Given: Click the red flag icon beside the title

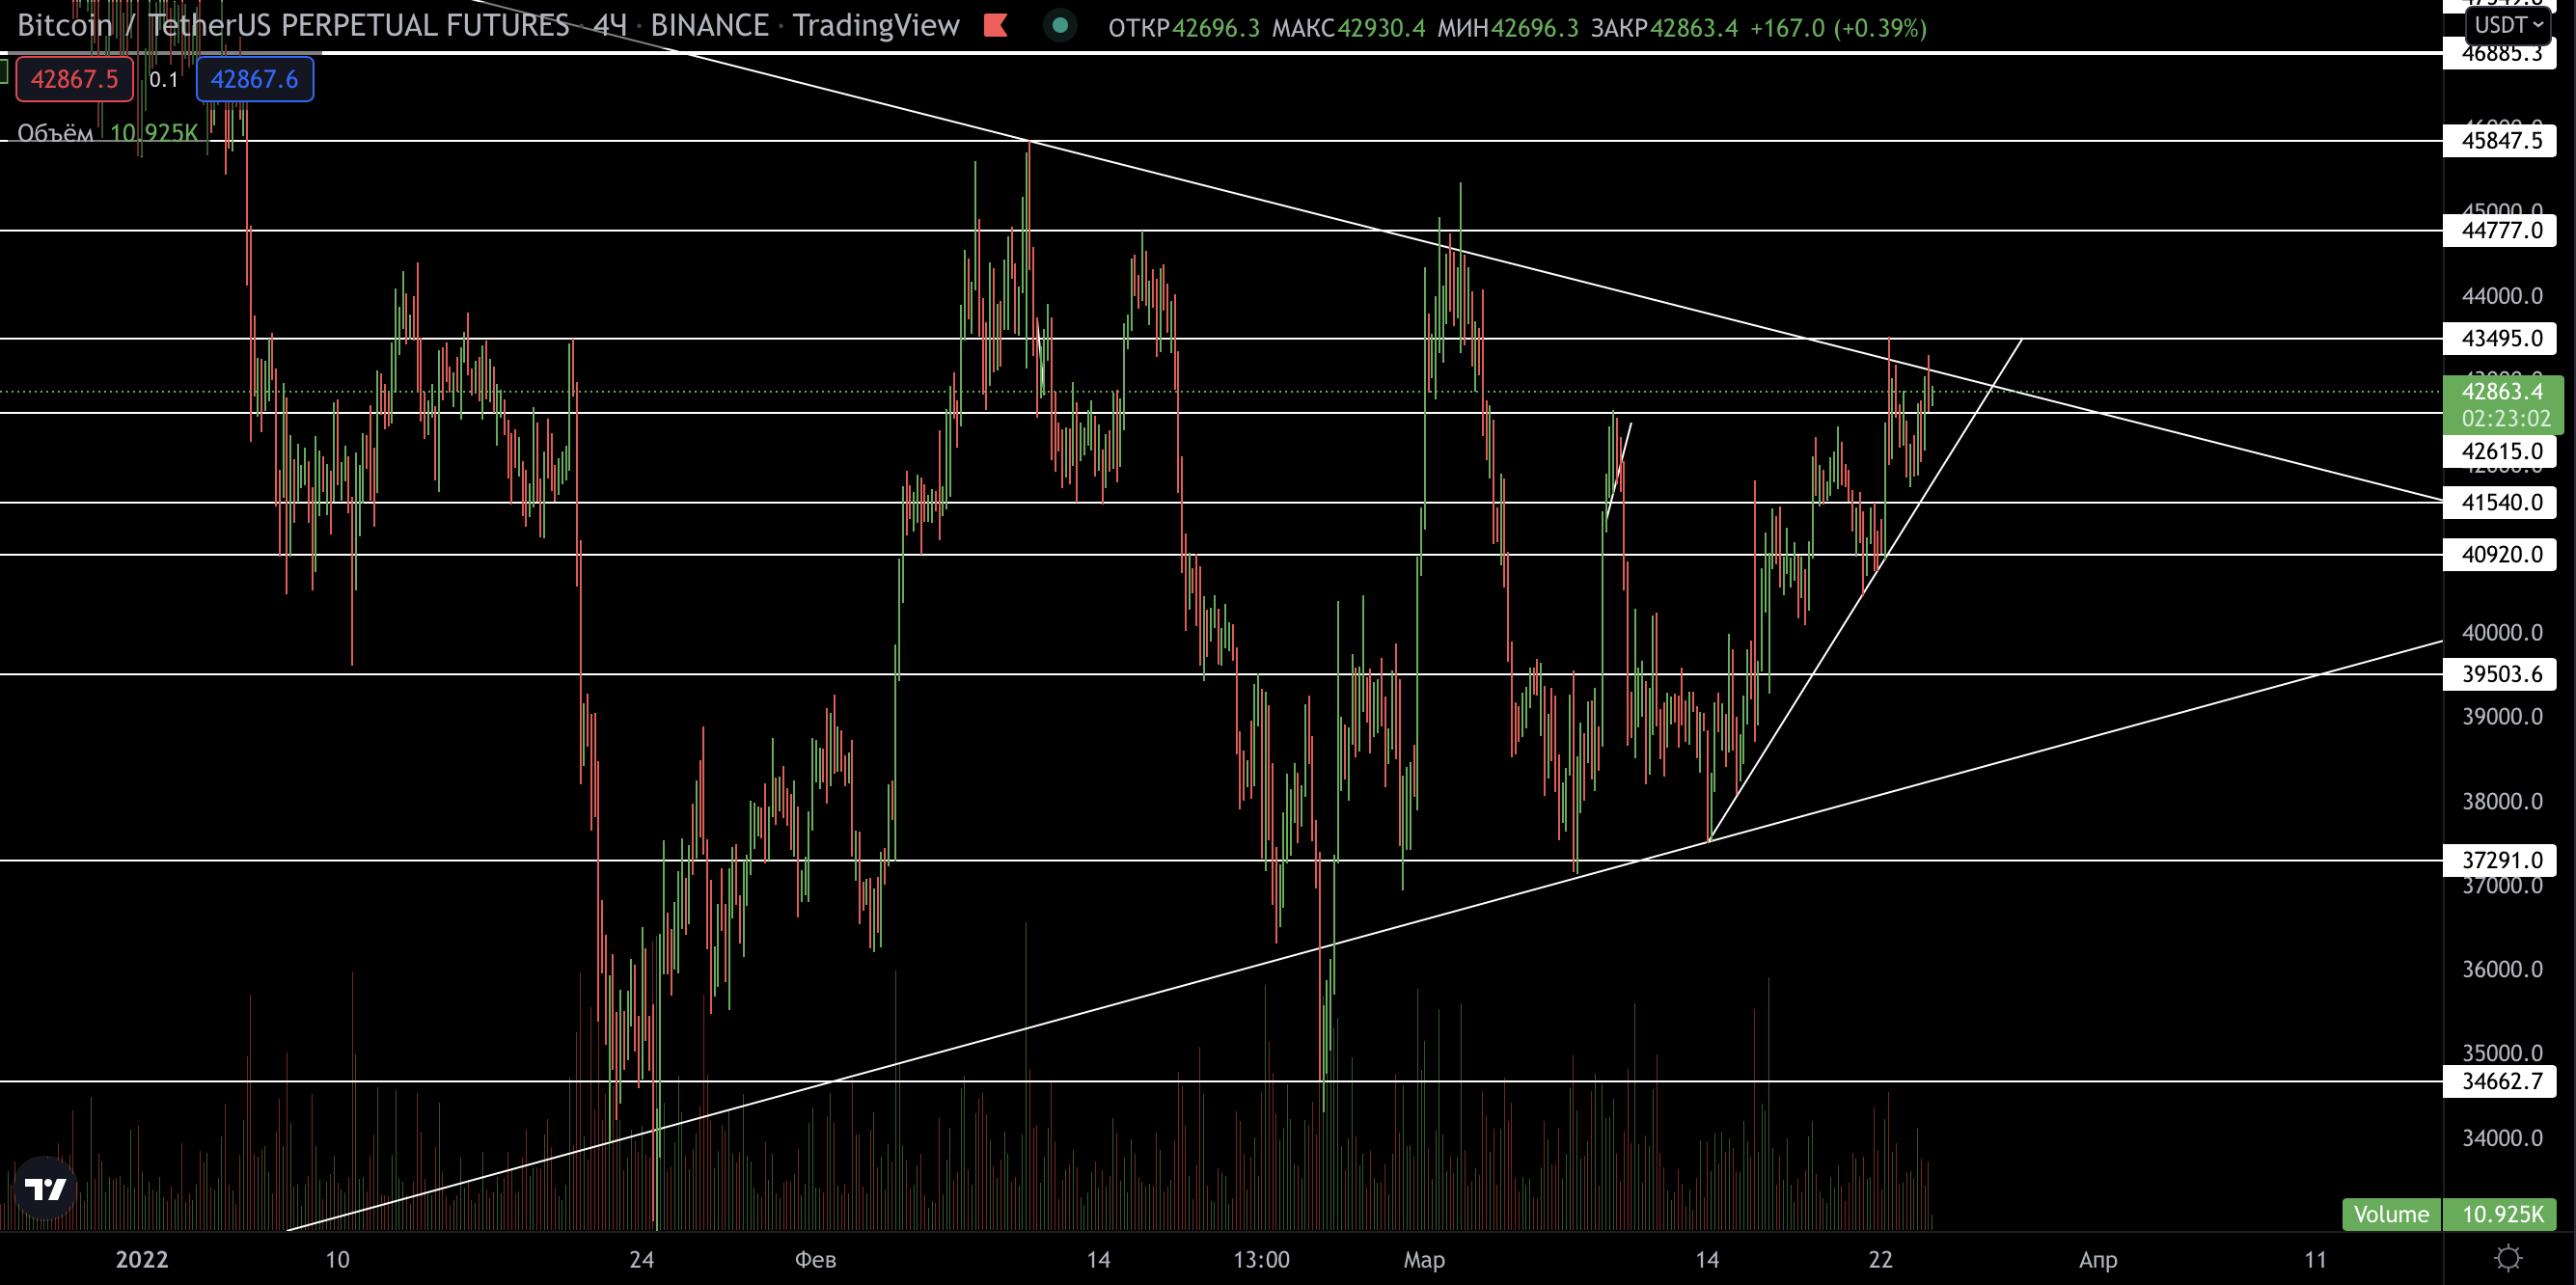Looking at the screenshot, I should (995, 26).
